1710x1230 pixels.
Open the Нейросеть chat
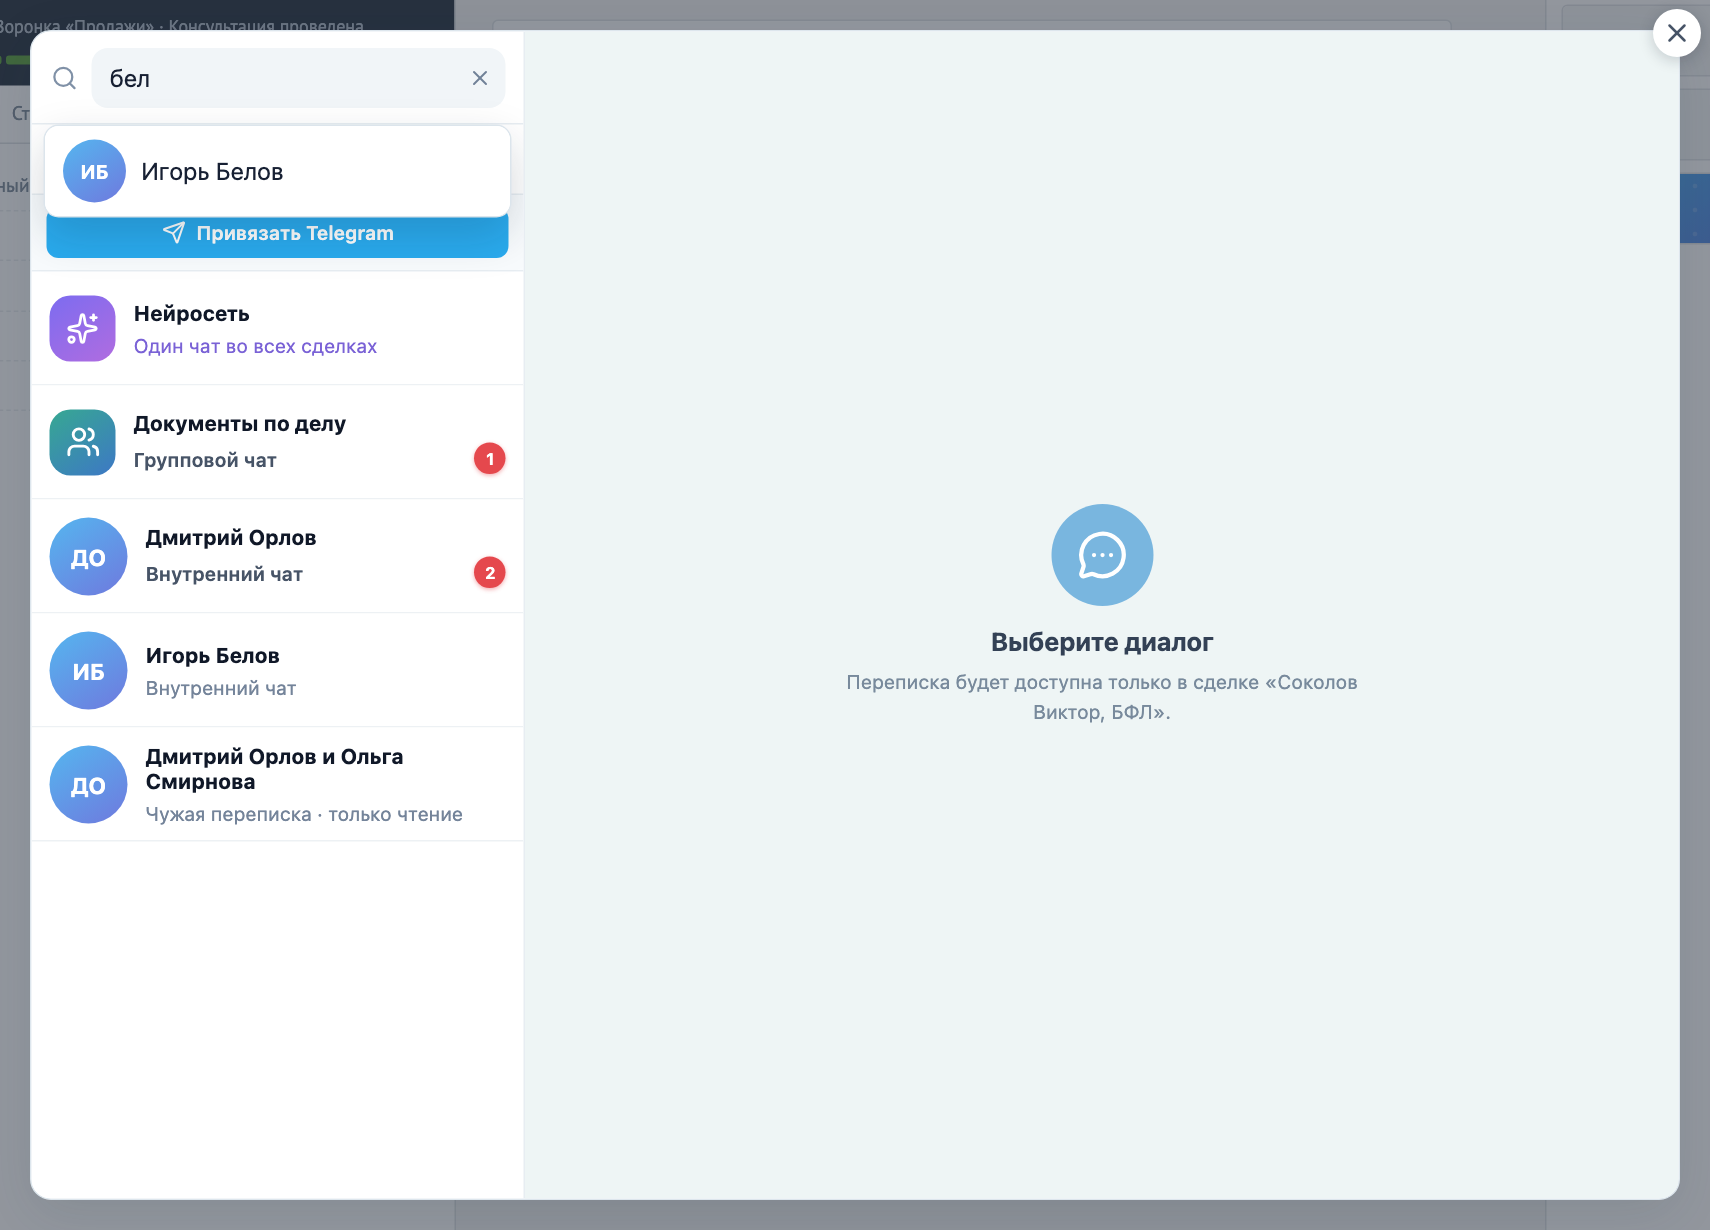pyautogui.click(x=277, y=328)
